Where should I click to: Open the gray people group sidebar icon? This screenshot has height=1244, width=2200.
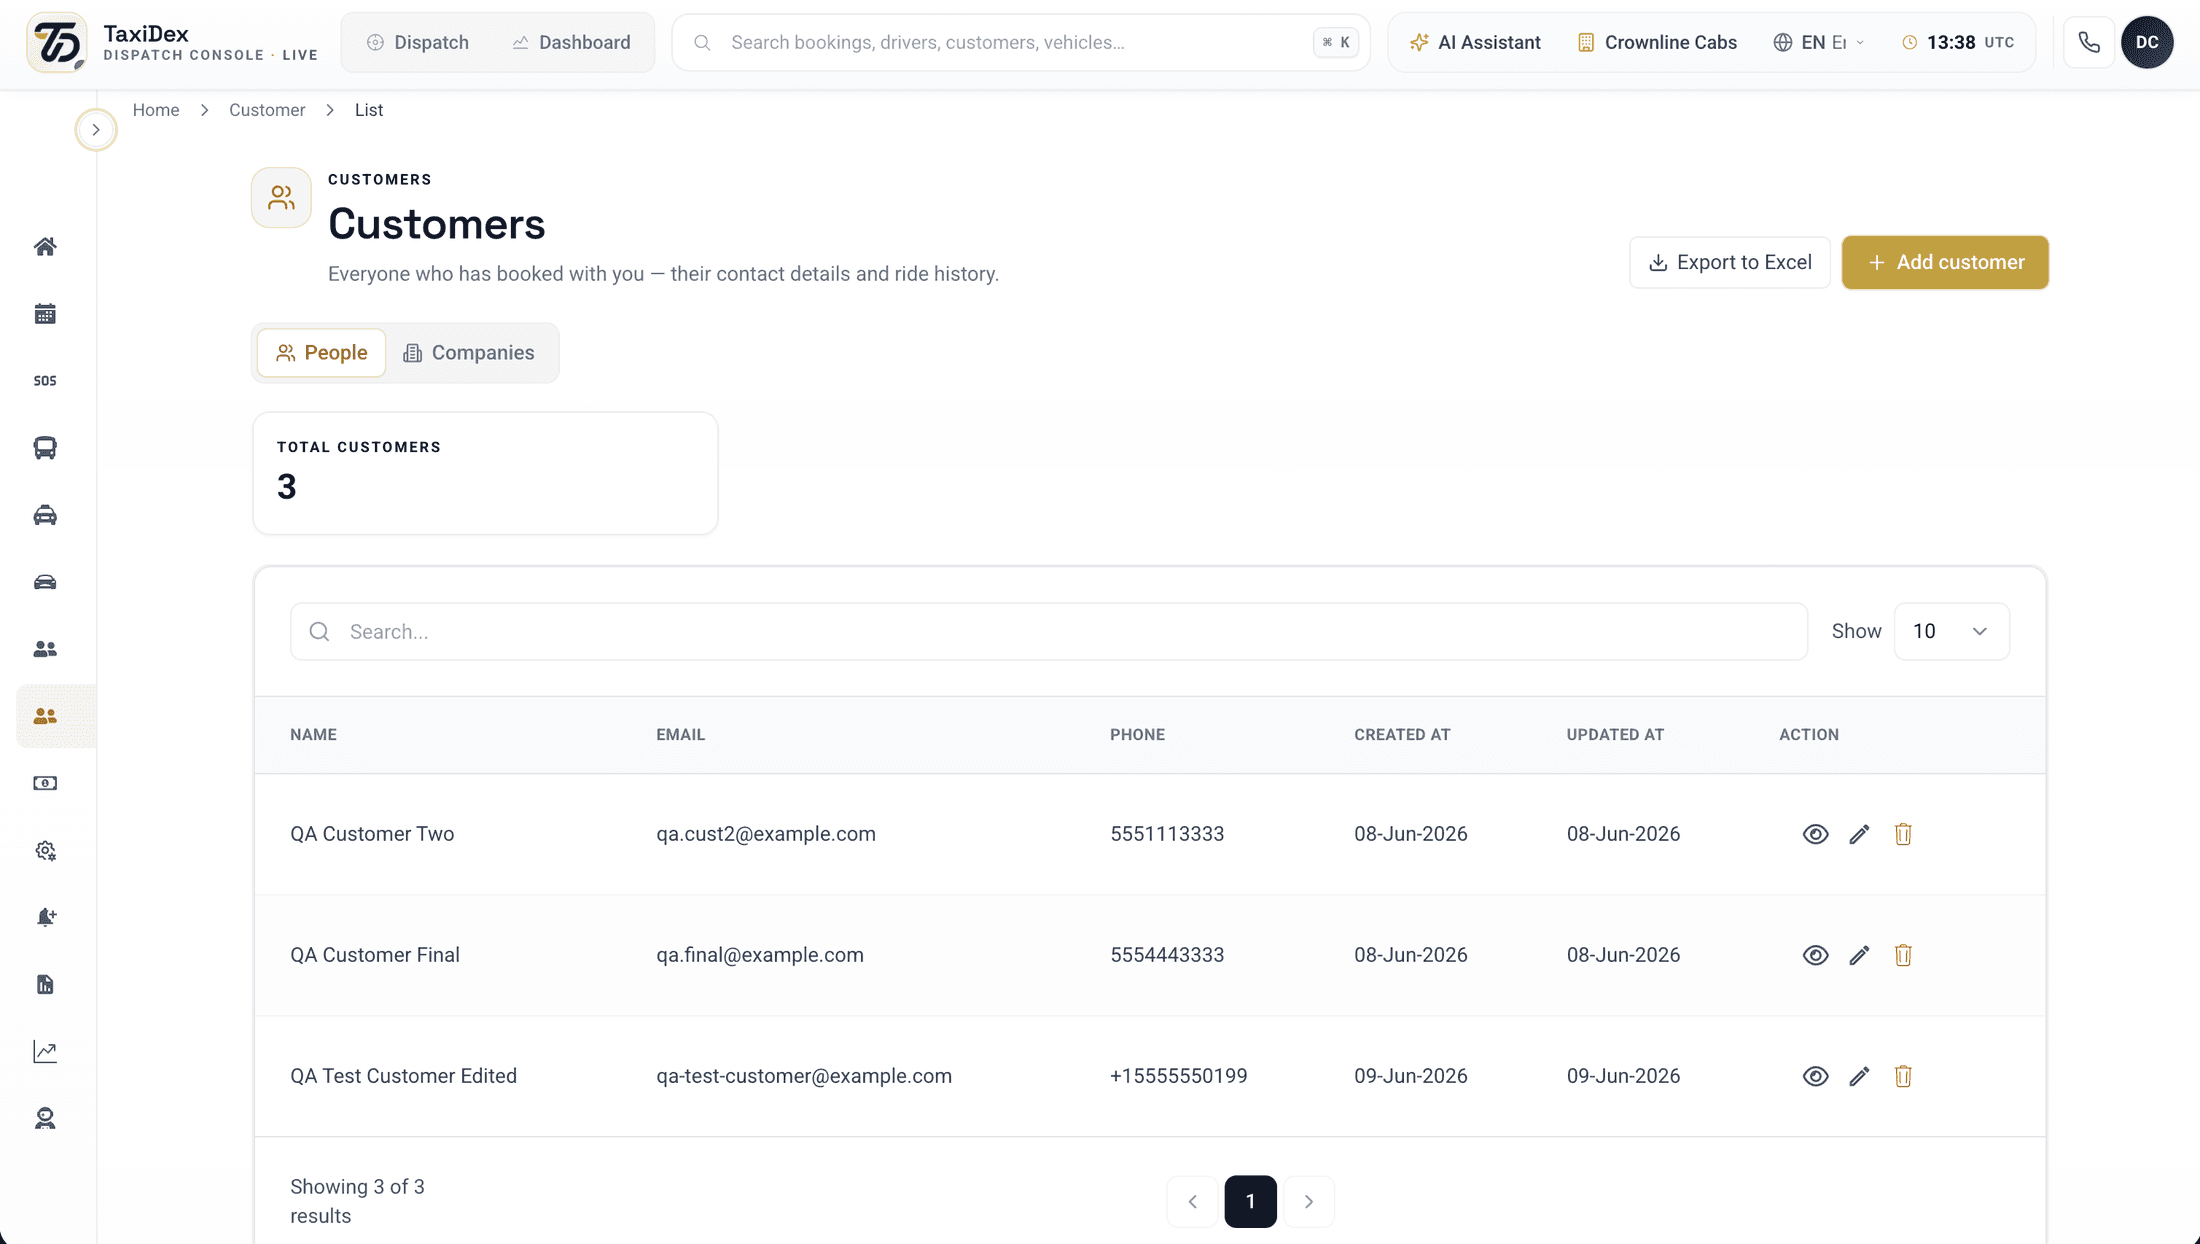(x=45, y=649)
